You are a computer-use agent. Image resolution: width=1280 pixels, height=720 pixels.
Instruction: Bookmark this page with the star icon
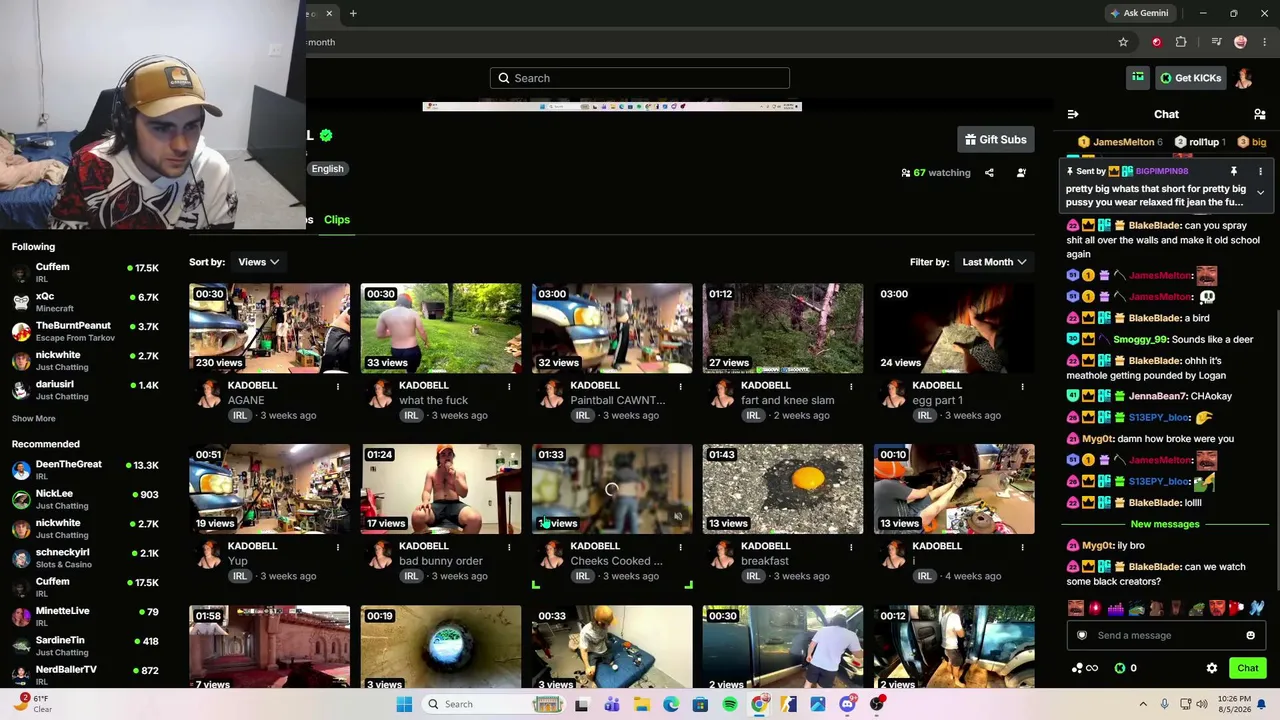(x=1123, y=42)
